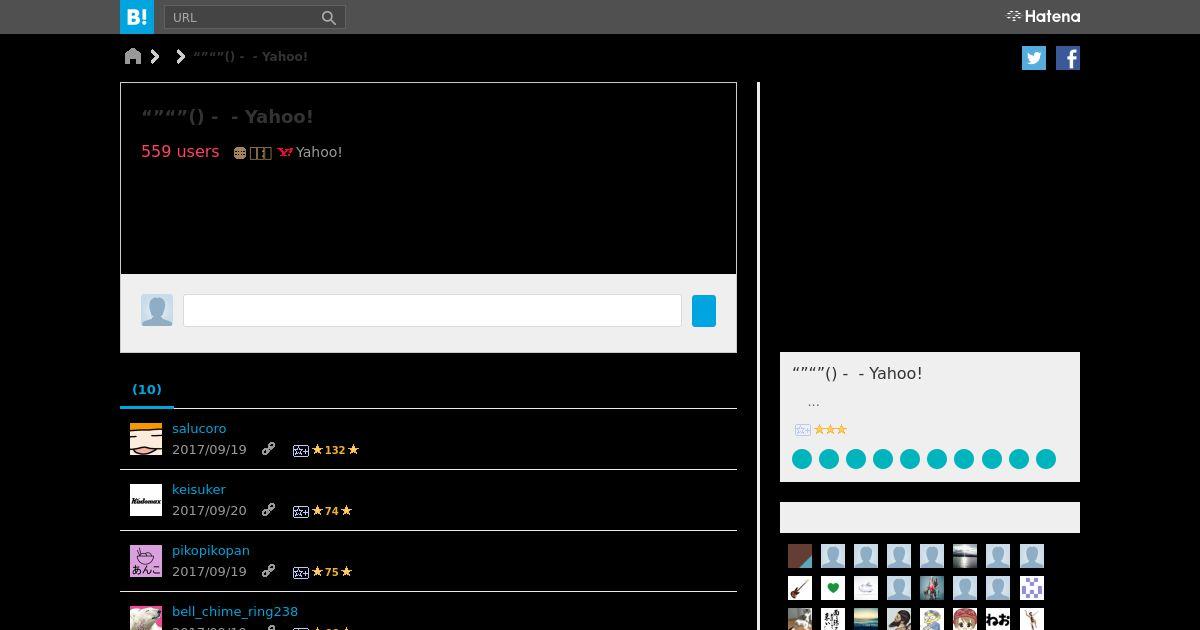View salucoro's 132 stars count
The width and height of the screenshot is (1200, 630).
[x=335, y=450]
